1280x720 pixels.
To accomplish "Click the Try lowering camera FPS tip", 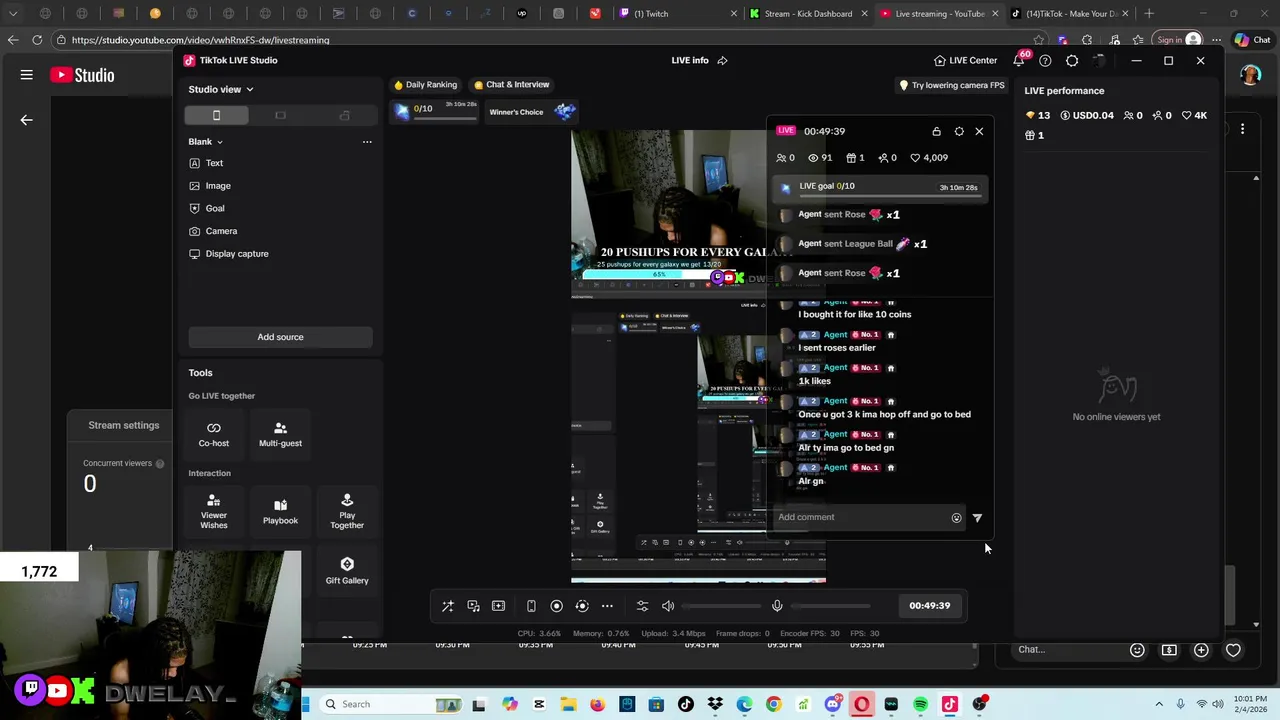I will 952,86.
